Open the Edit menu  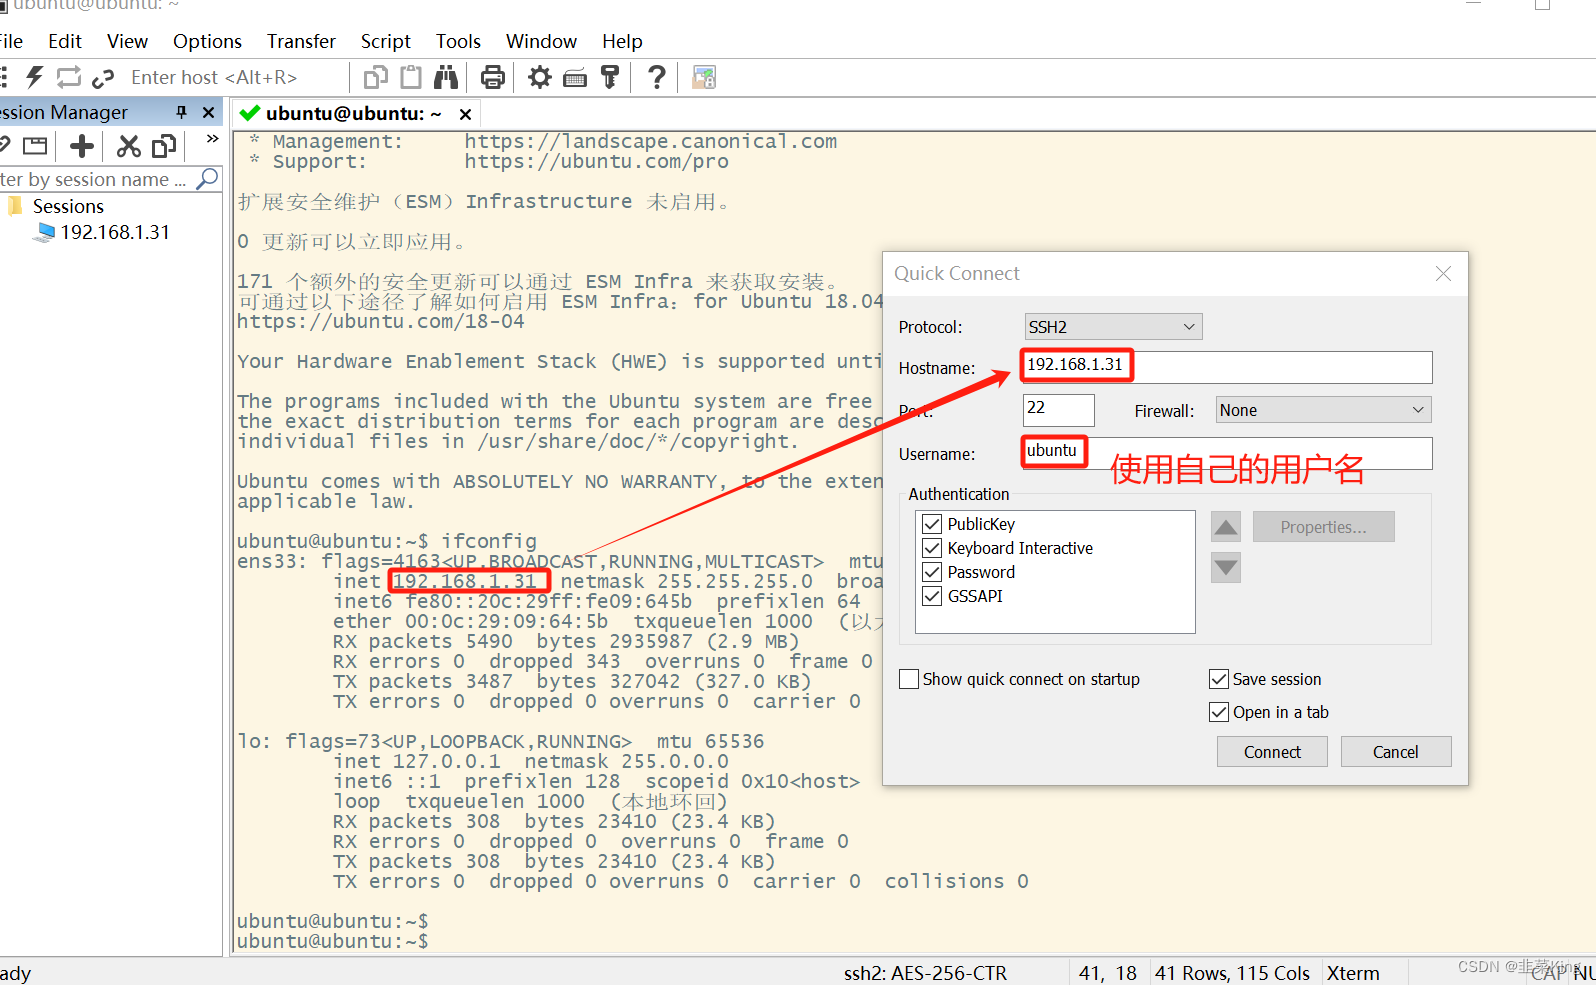[65, 41]
